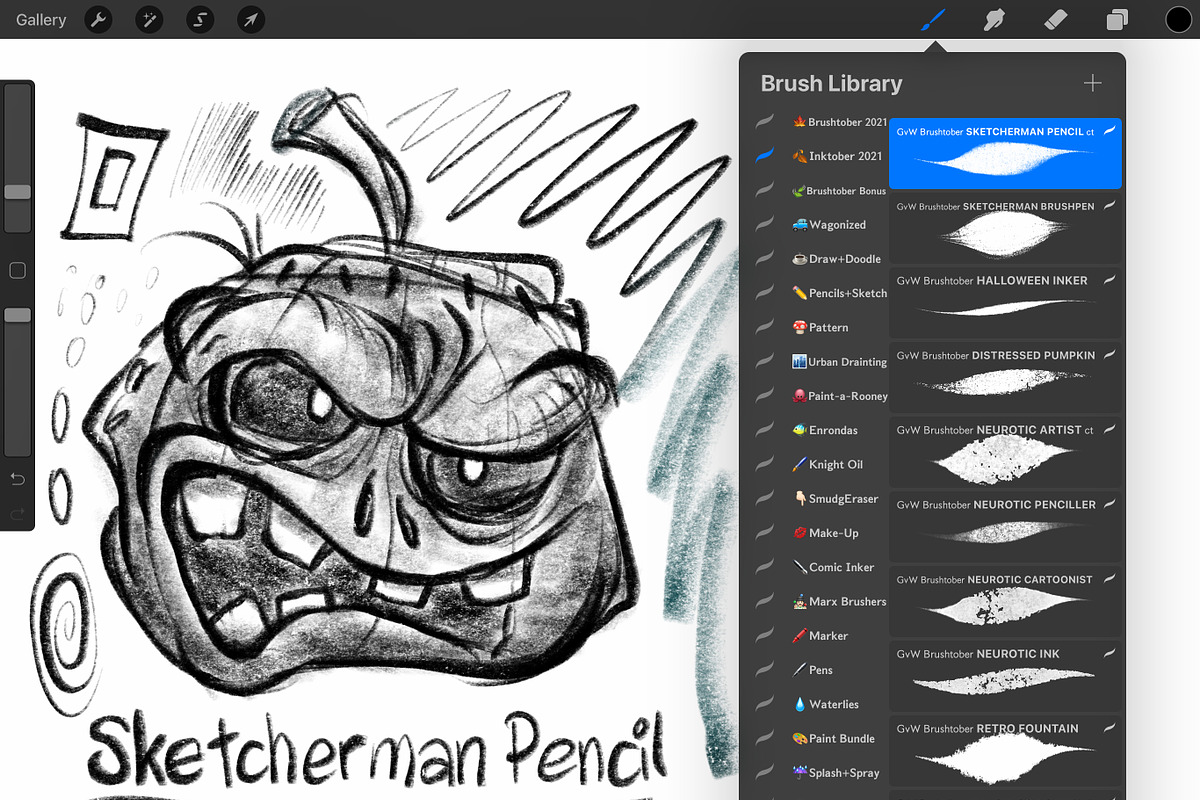Select the Selection tool (S icon)
The image size is (1200, 800).
click(x=200, y=19)
